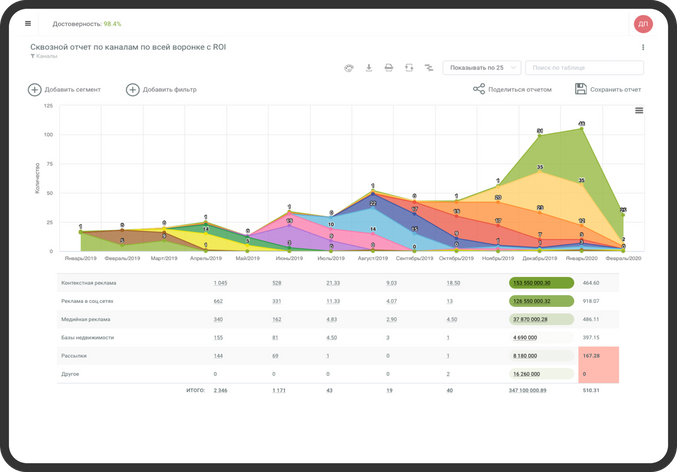677x472 pixels.
Task: Click 'Добавить фильтр' plus button
Action: 132,90
